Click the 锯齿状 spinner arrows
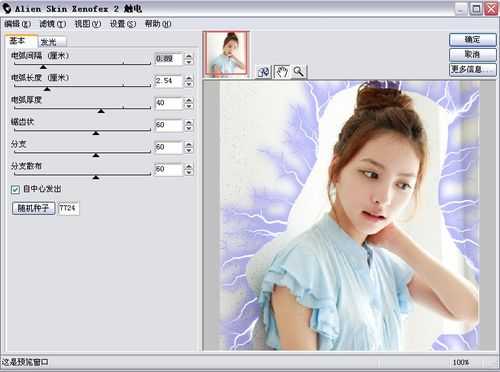The height and width of the screenshot is (372, 500). pyautogui.click(x=189, y=125)
